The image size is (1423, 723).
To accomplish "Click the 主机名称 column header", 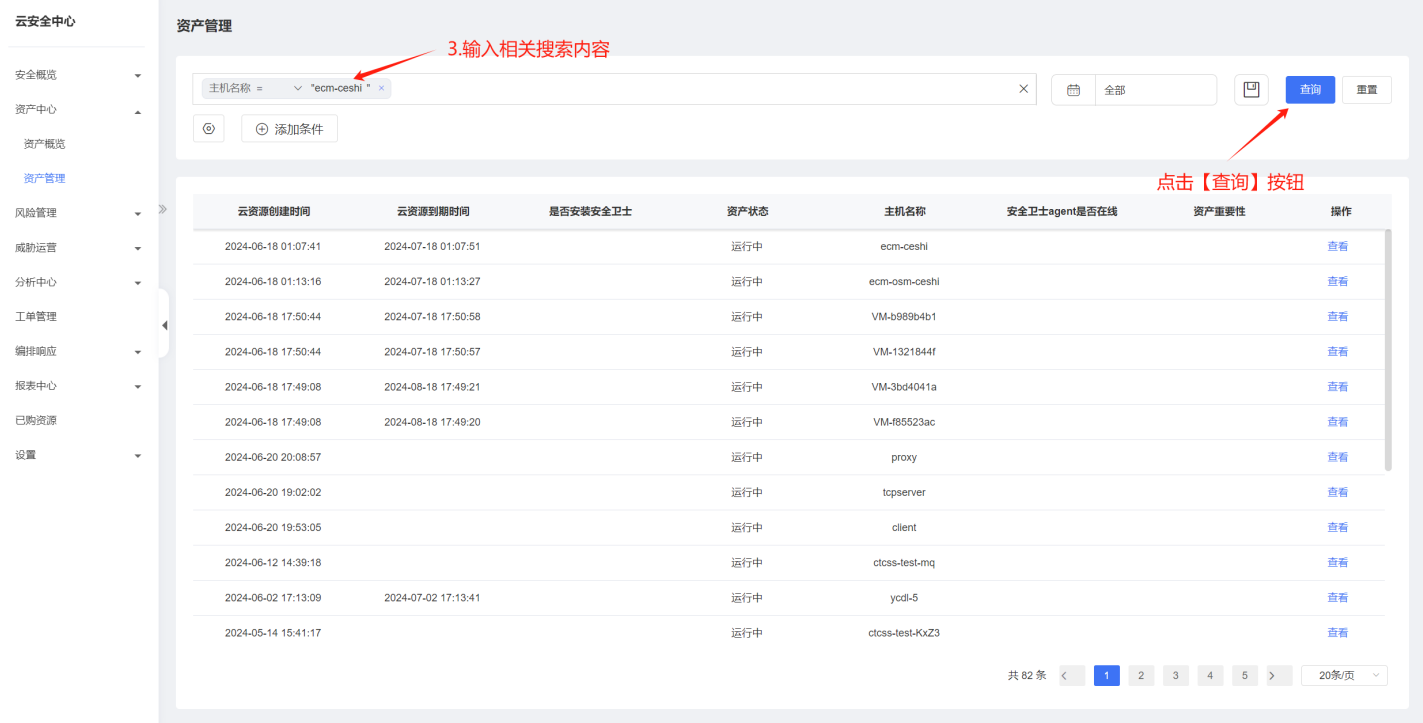I will pyautogui.click(x=905, y=211).
